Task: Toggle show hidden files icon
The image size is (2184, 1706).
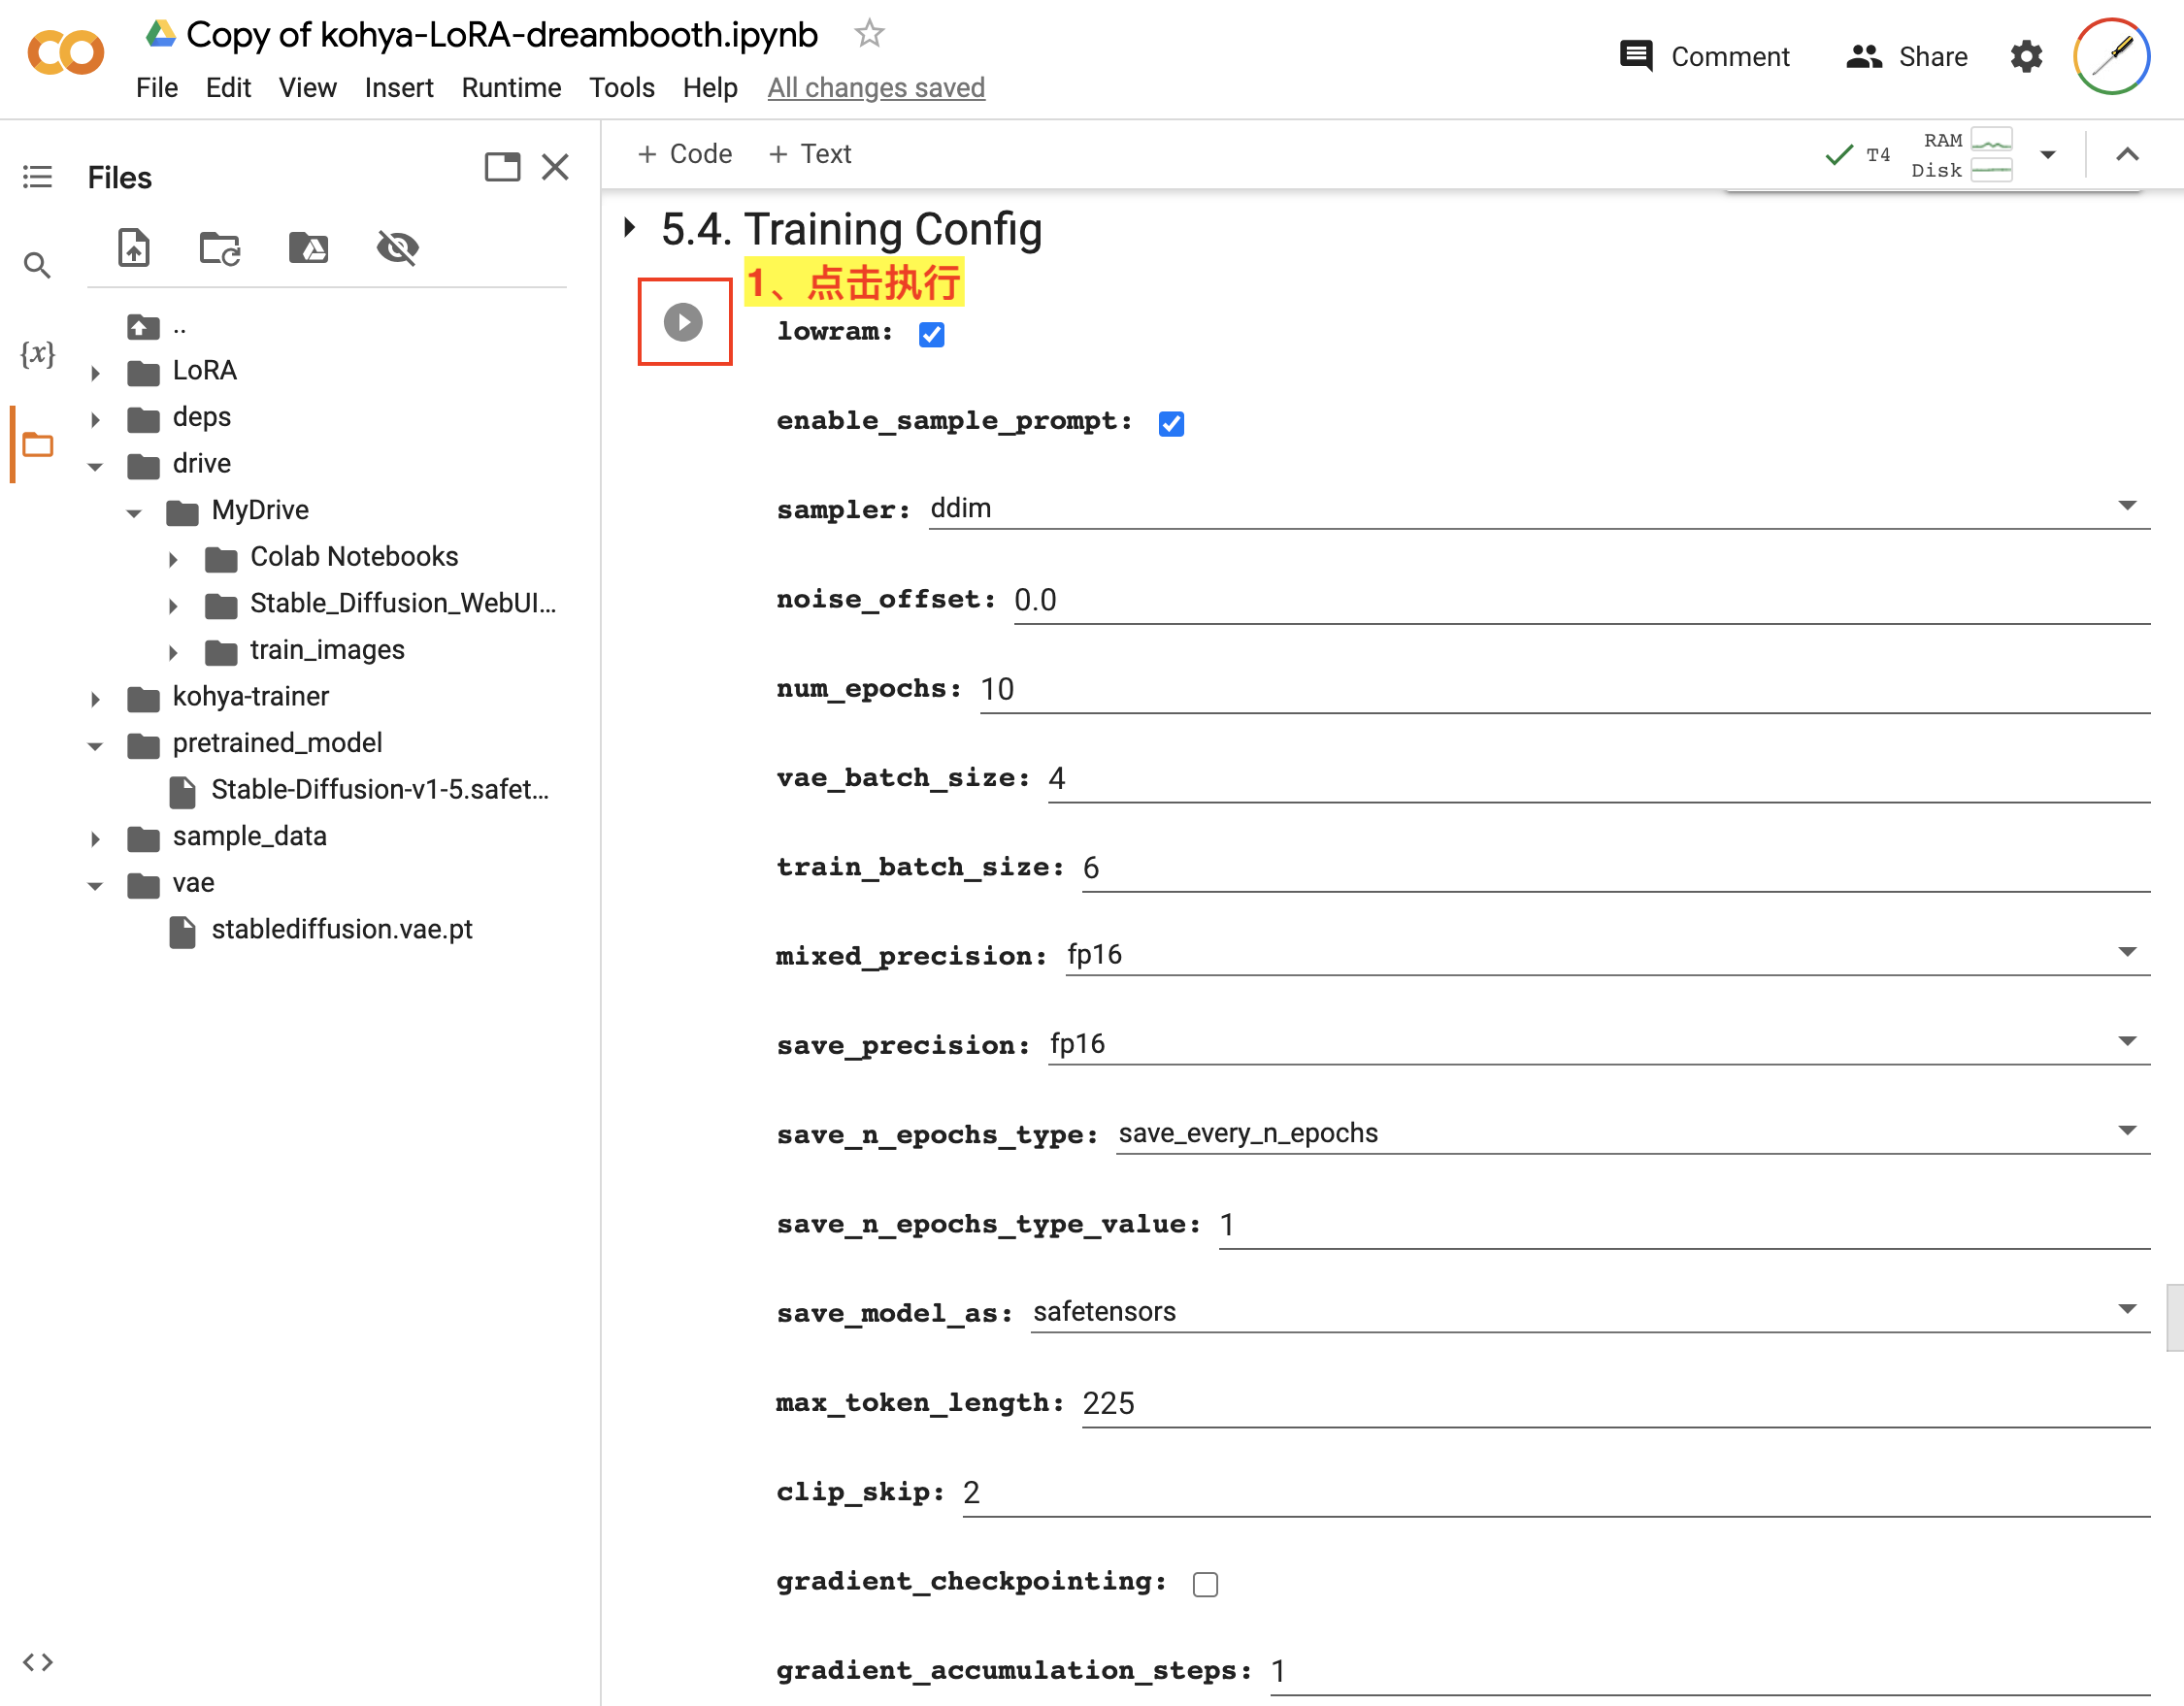Action: 397,247
